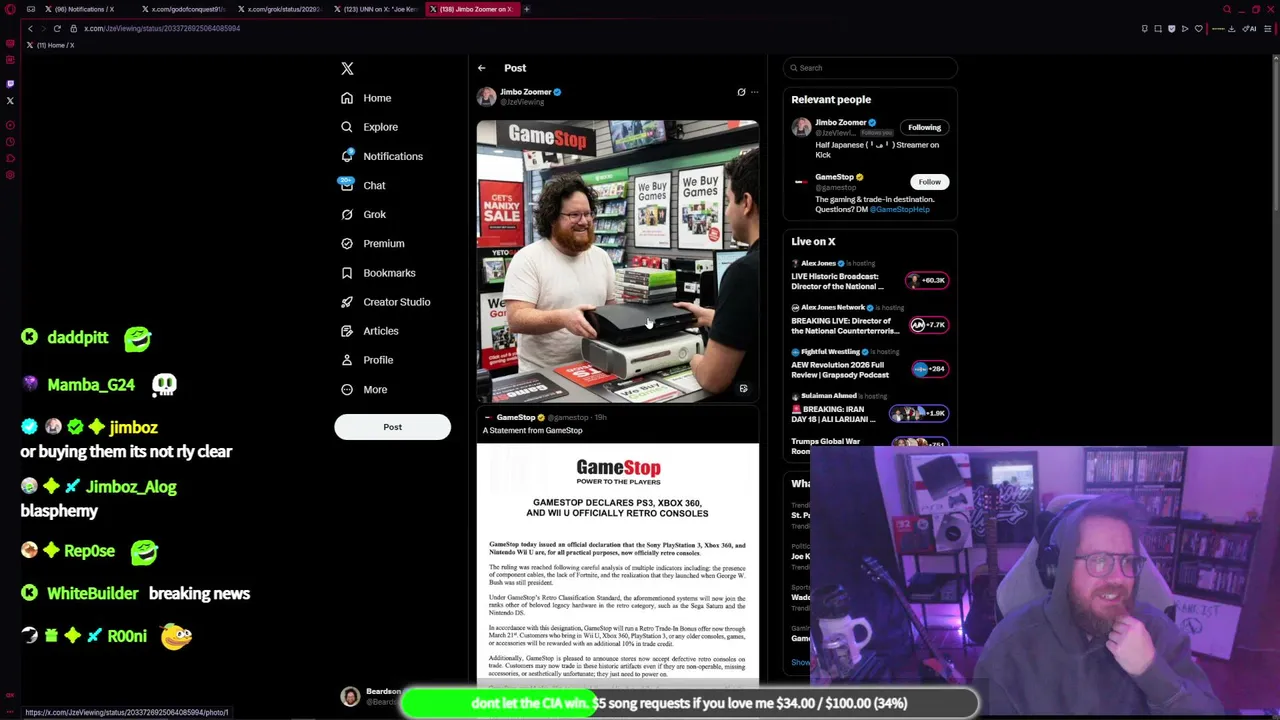The height and width of the screenshot is (720, 1280).
Task: Click the downloads toolbar icon
Action: pyautogui.click(x=1231, y=28)
